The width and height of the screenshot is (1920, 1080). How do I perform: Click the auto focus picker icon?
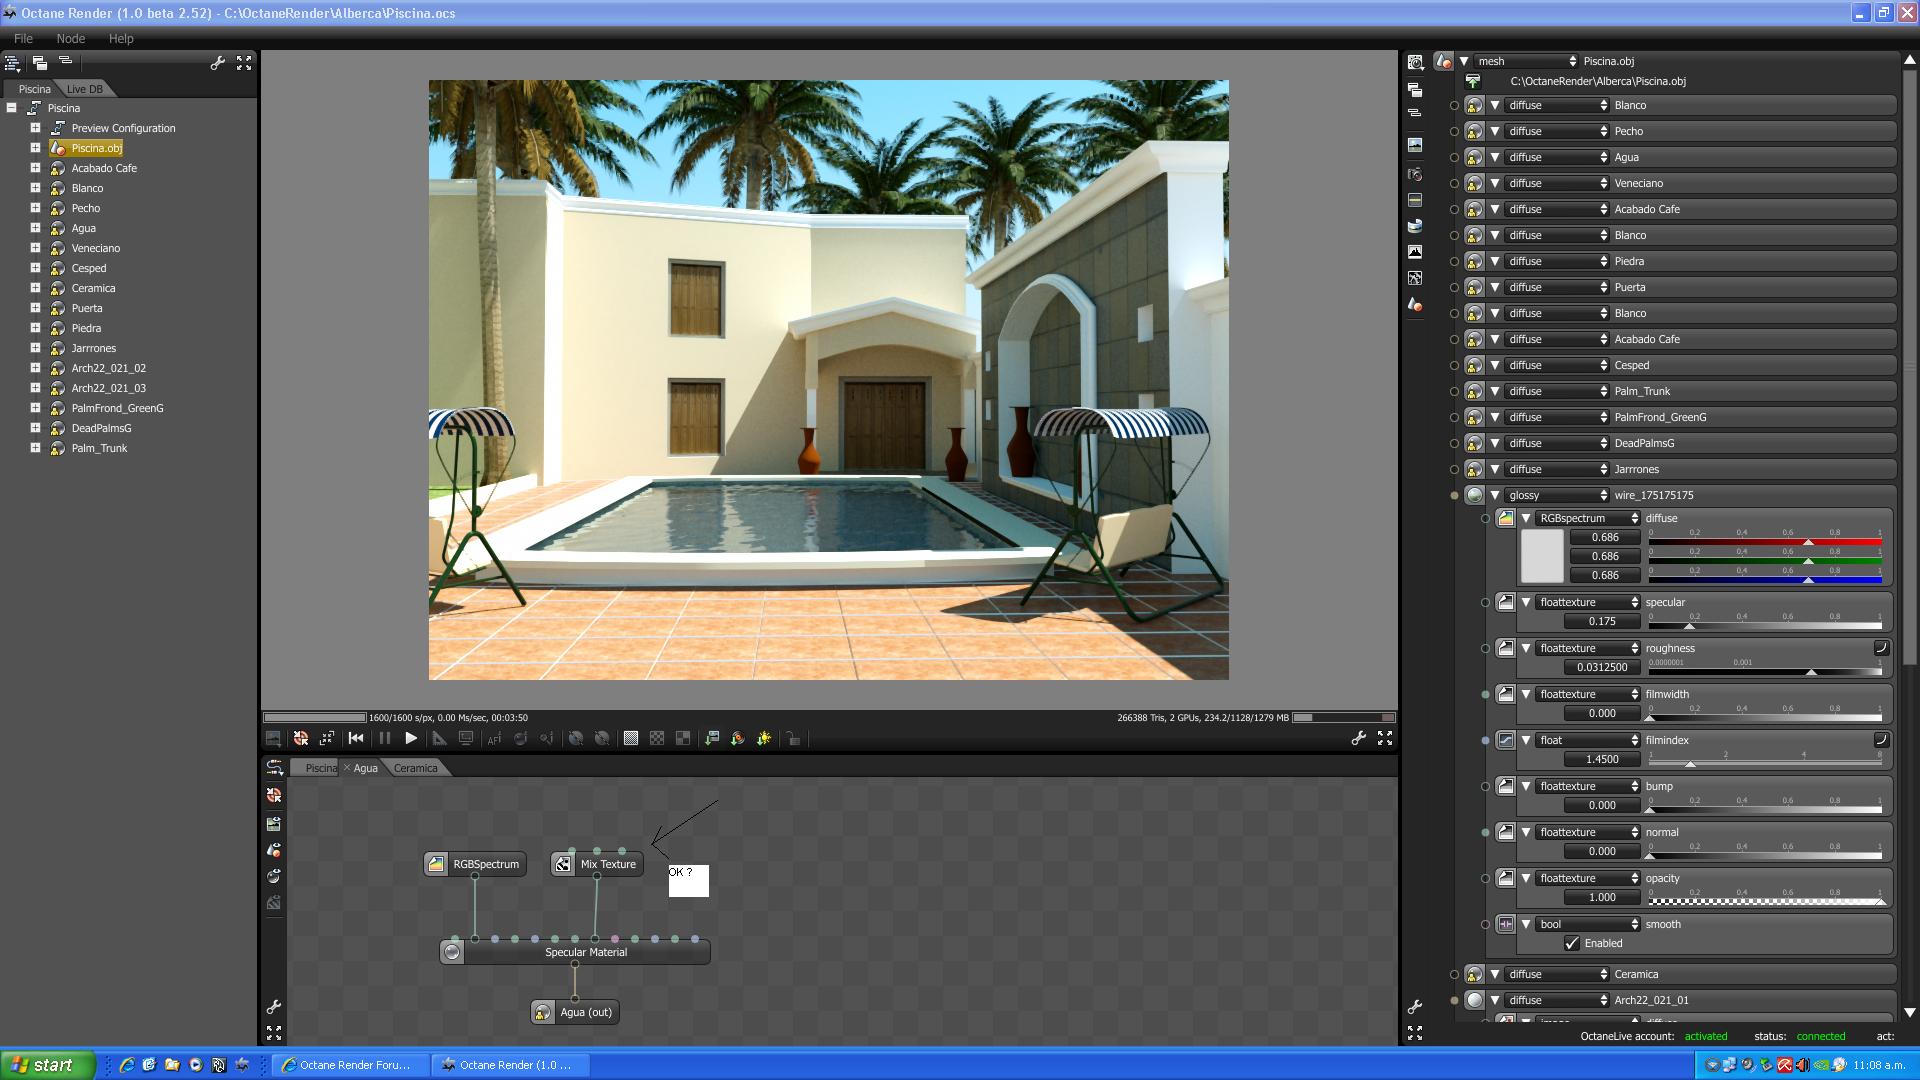tap(494, 738)
